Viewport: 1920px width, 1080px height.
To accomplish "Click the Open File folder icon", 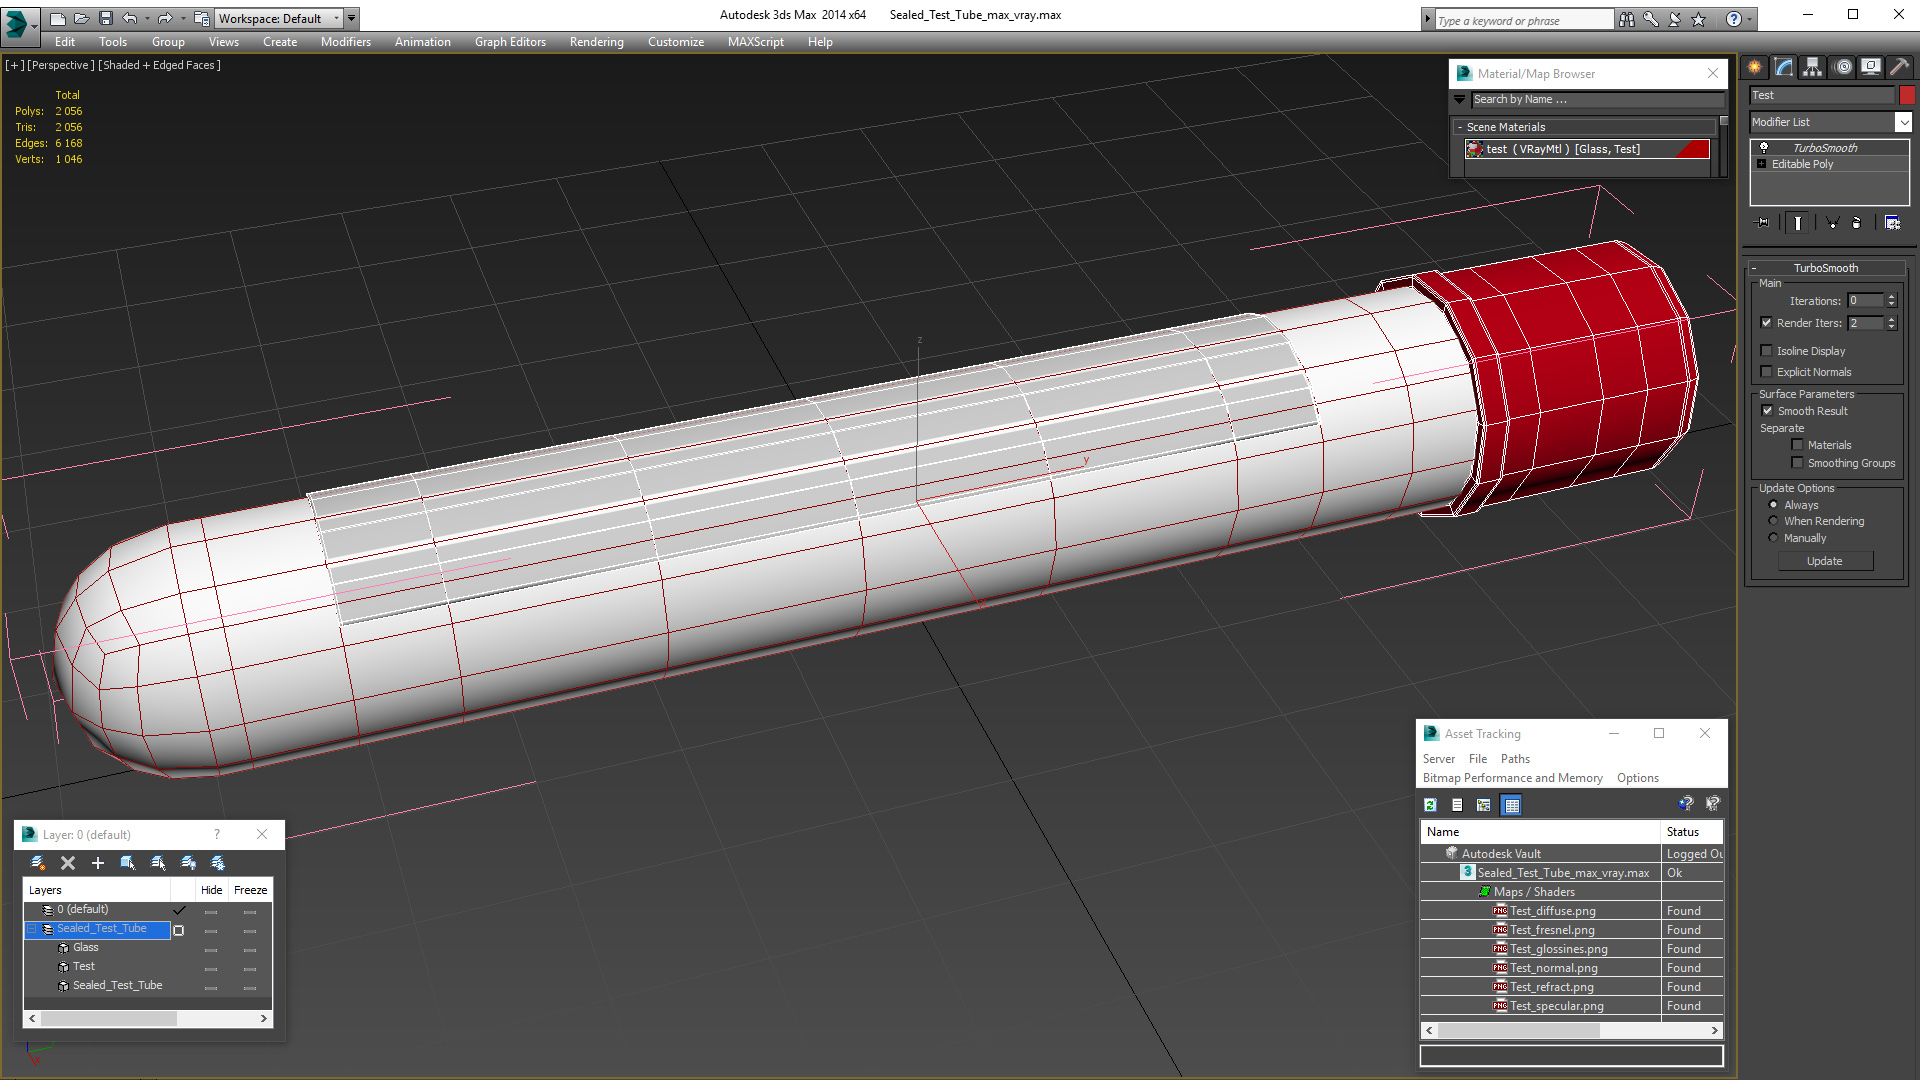I will tap(82, 18).
